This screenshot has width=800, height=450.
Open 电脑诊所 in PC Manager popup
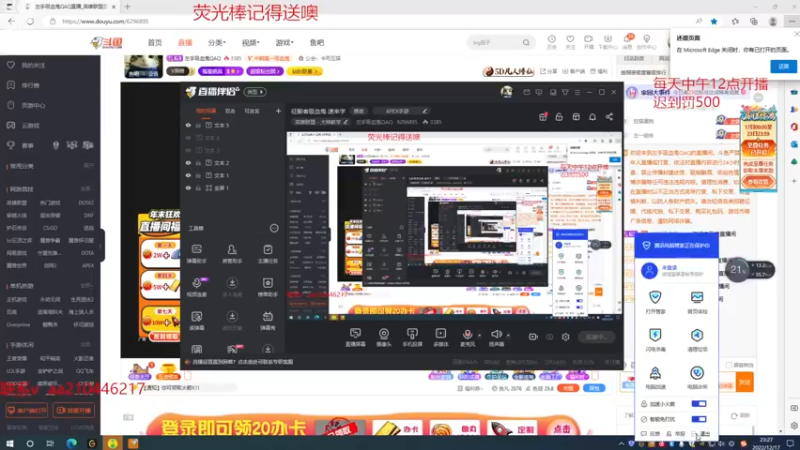697,378
